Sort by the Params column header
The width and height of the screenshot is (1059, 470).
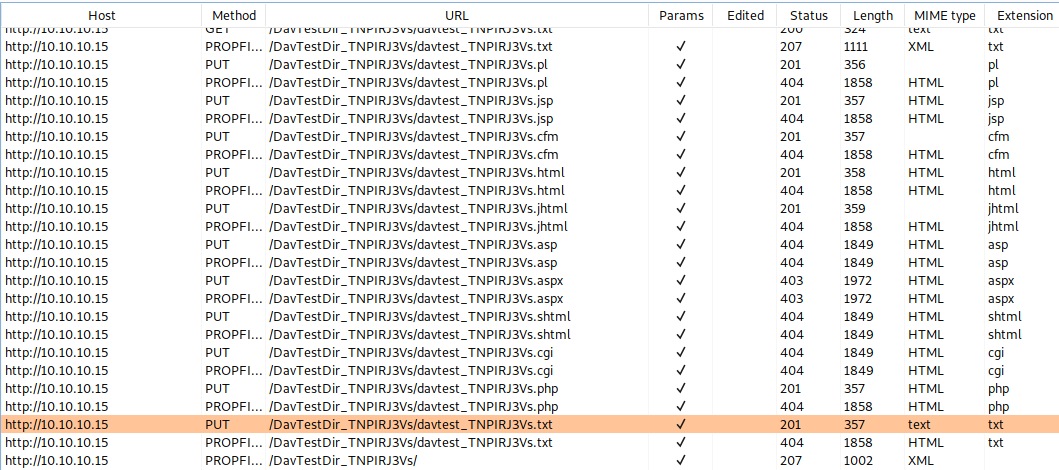681,15
